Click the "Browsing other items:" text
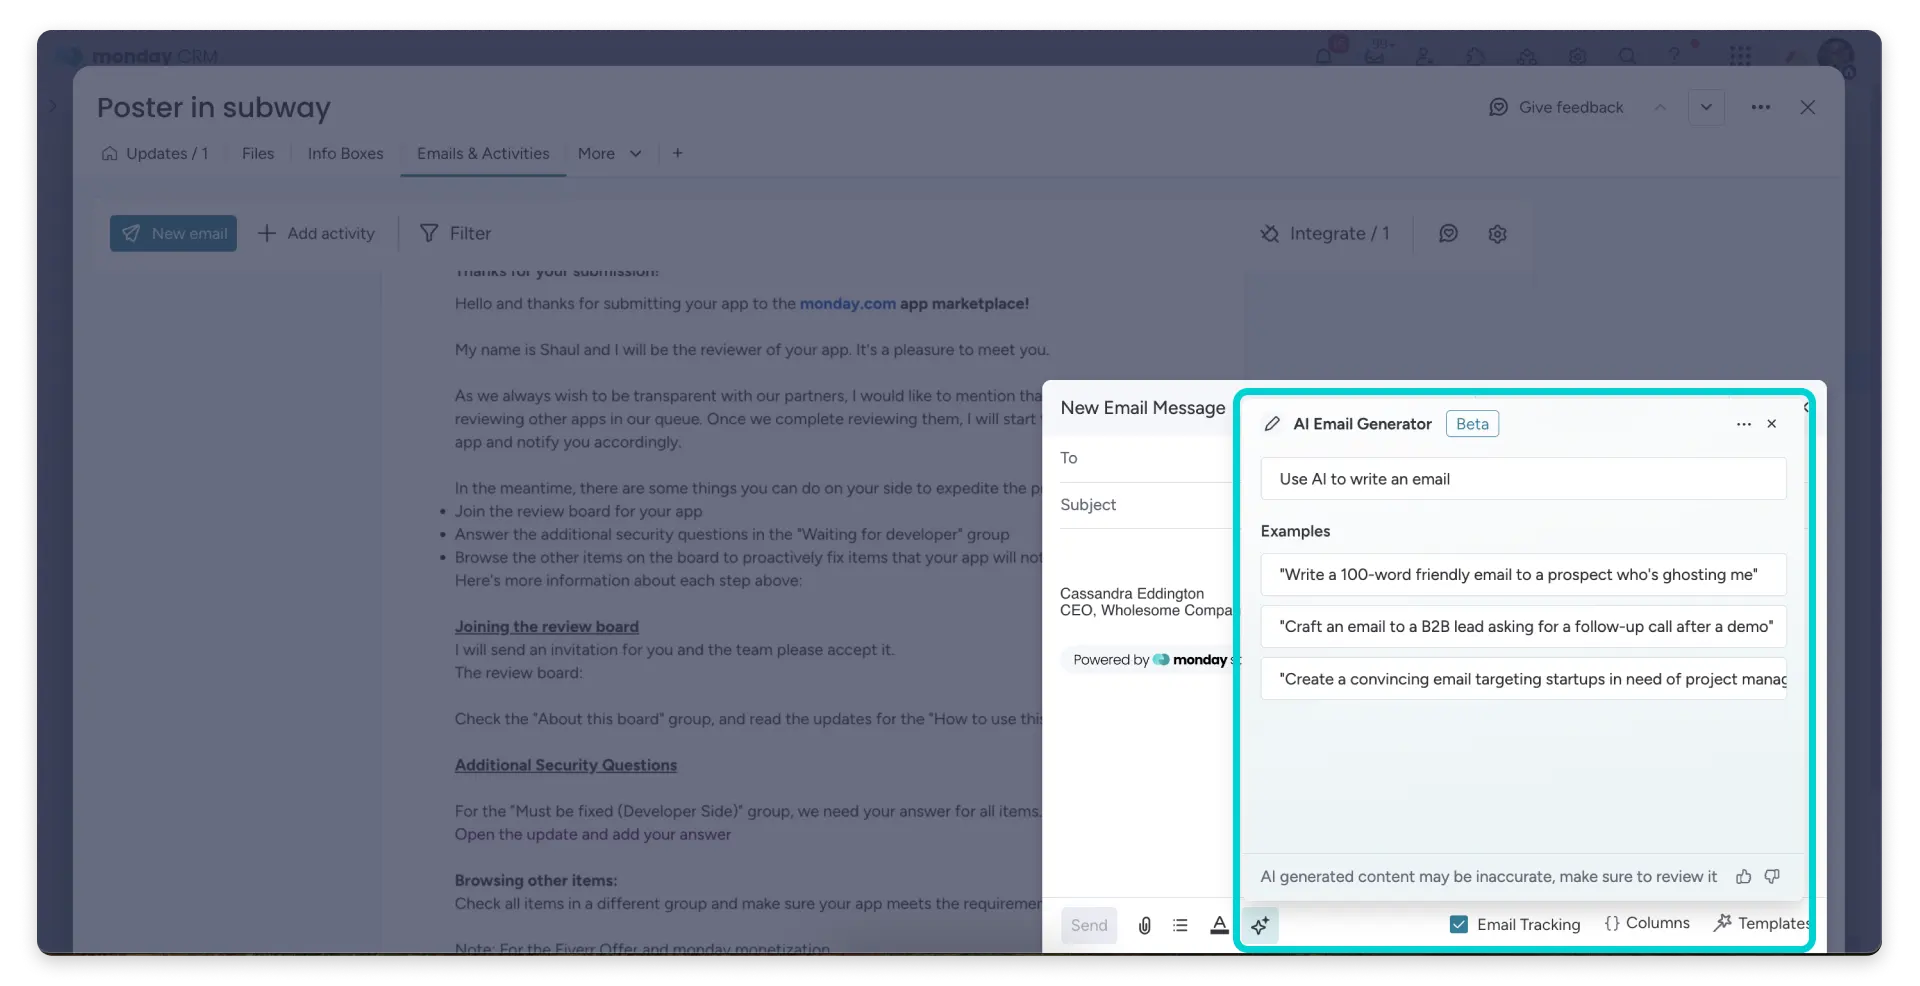This screenshot has height=986, width=1920. pos(536,880)
